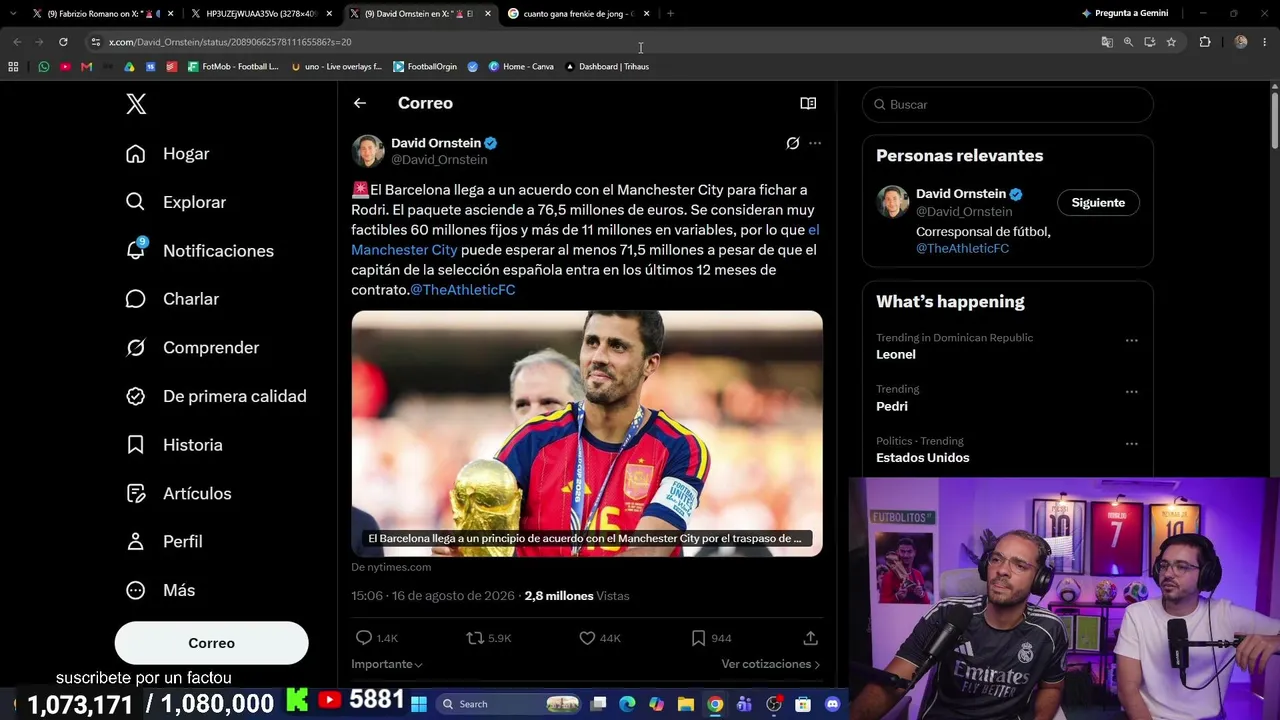Click the Pregunta a Gemini button
The image size is (1280, 720).
pos(1124,14)
